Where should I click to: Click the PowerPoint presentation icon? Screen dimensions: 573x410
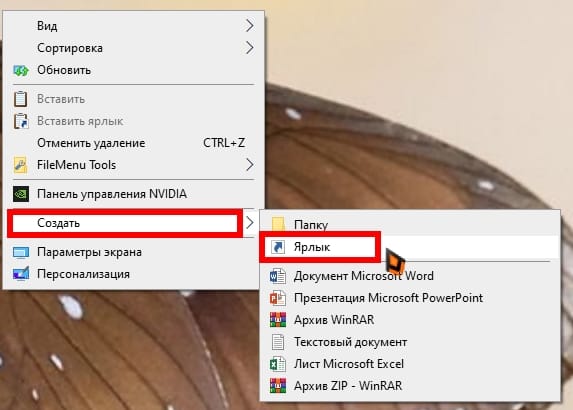point(278,298)
